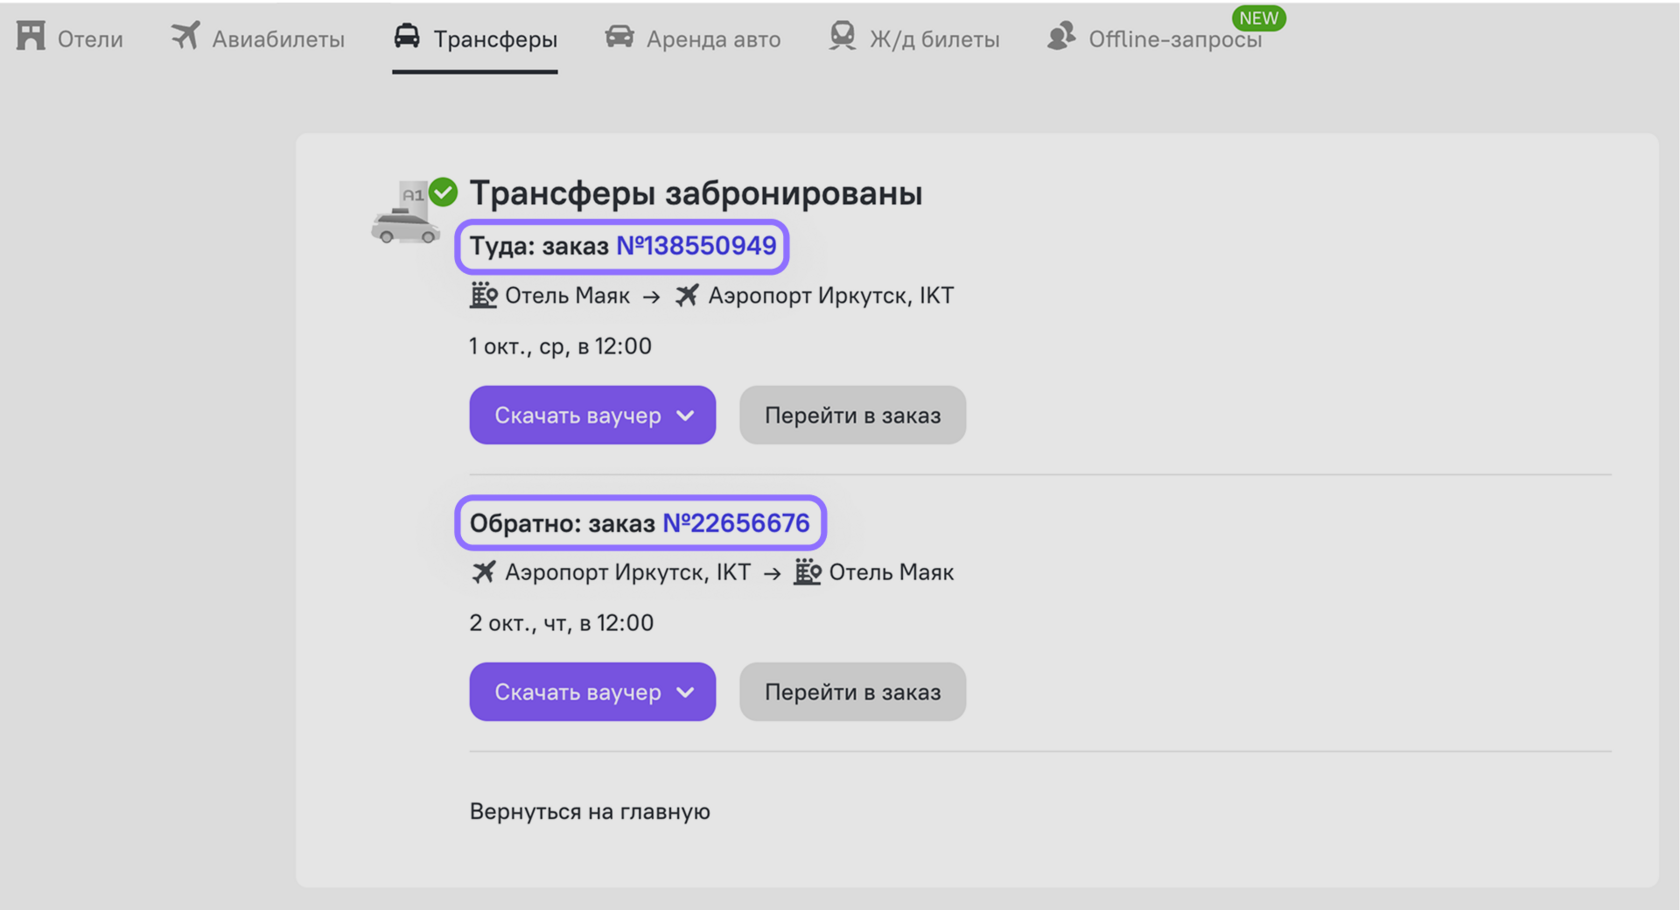Image resolution: width=1680 pixels, height=910 pixels.
Task: Click the booked transfer car illustration
Action: tap(408, 213)
